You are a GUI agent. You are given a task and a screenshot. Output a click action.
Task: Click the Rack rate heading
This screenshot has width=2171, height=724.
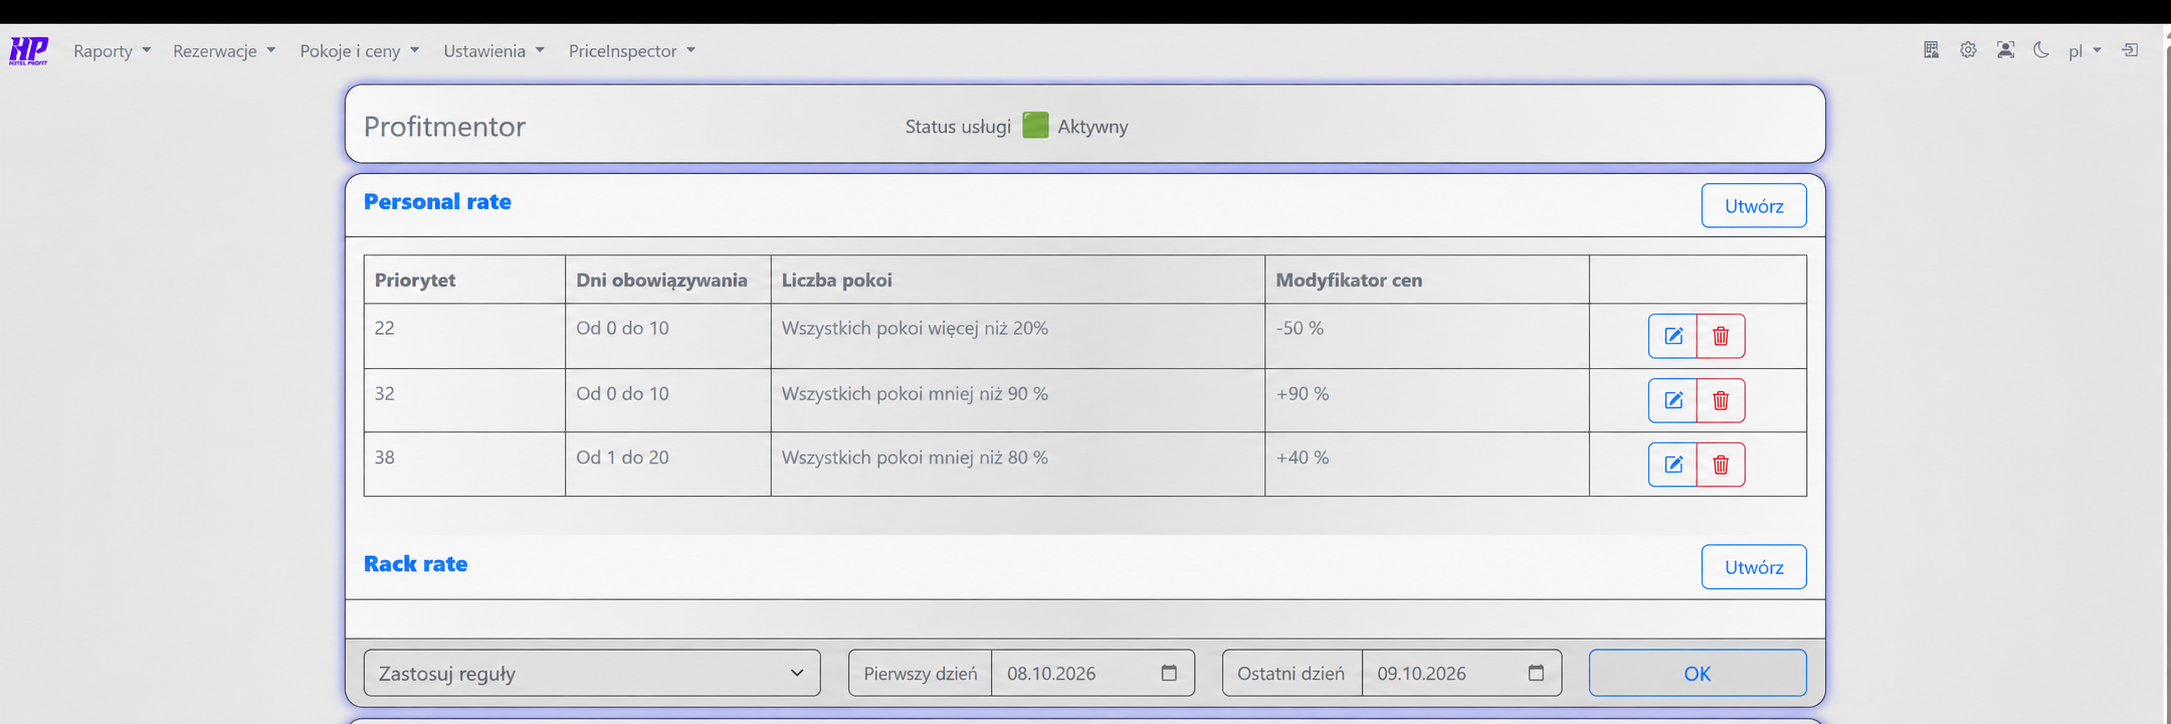point(416,564)
